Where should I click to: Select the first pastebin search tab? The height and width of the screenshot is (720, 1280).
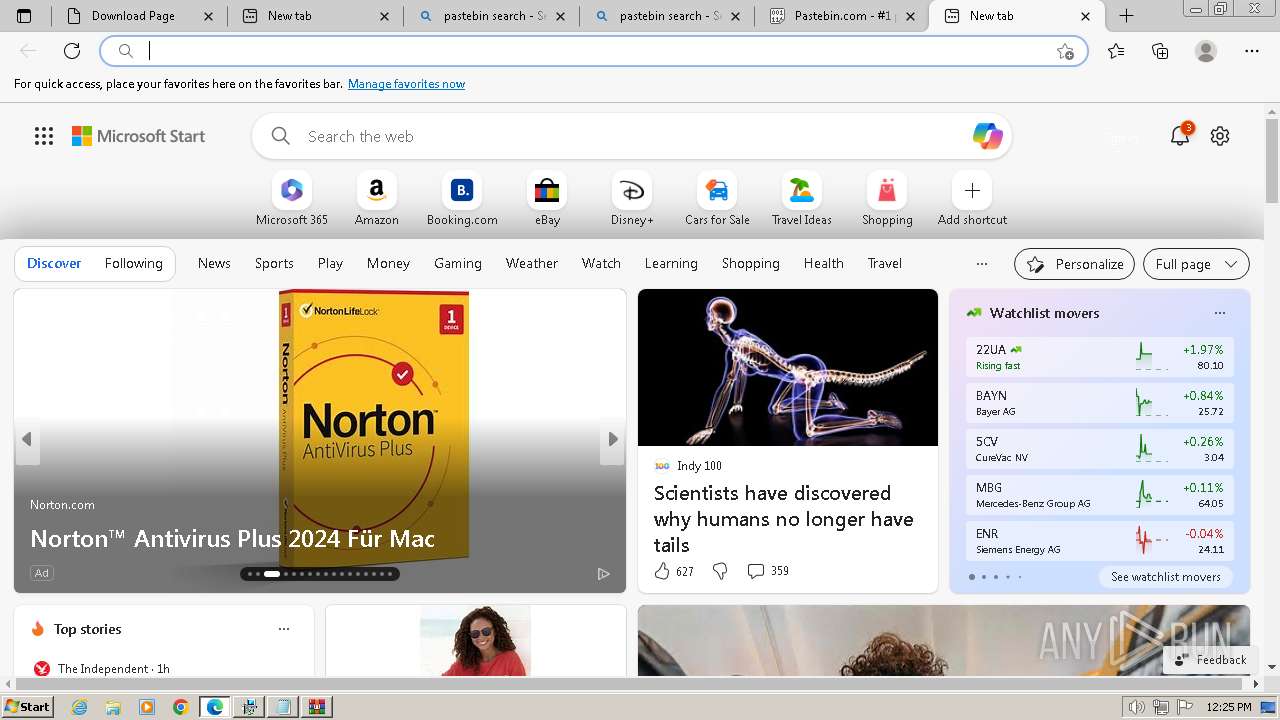491,16
